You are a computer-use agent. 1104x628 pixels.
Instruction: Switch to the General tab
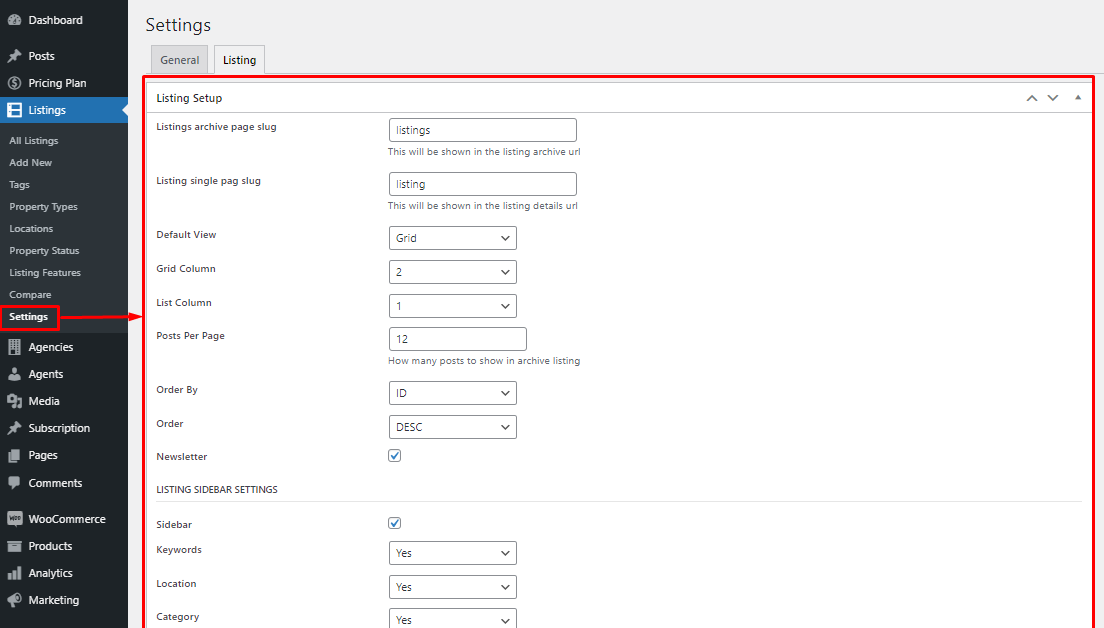(x=179, y=59)
